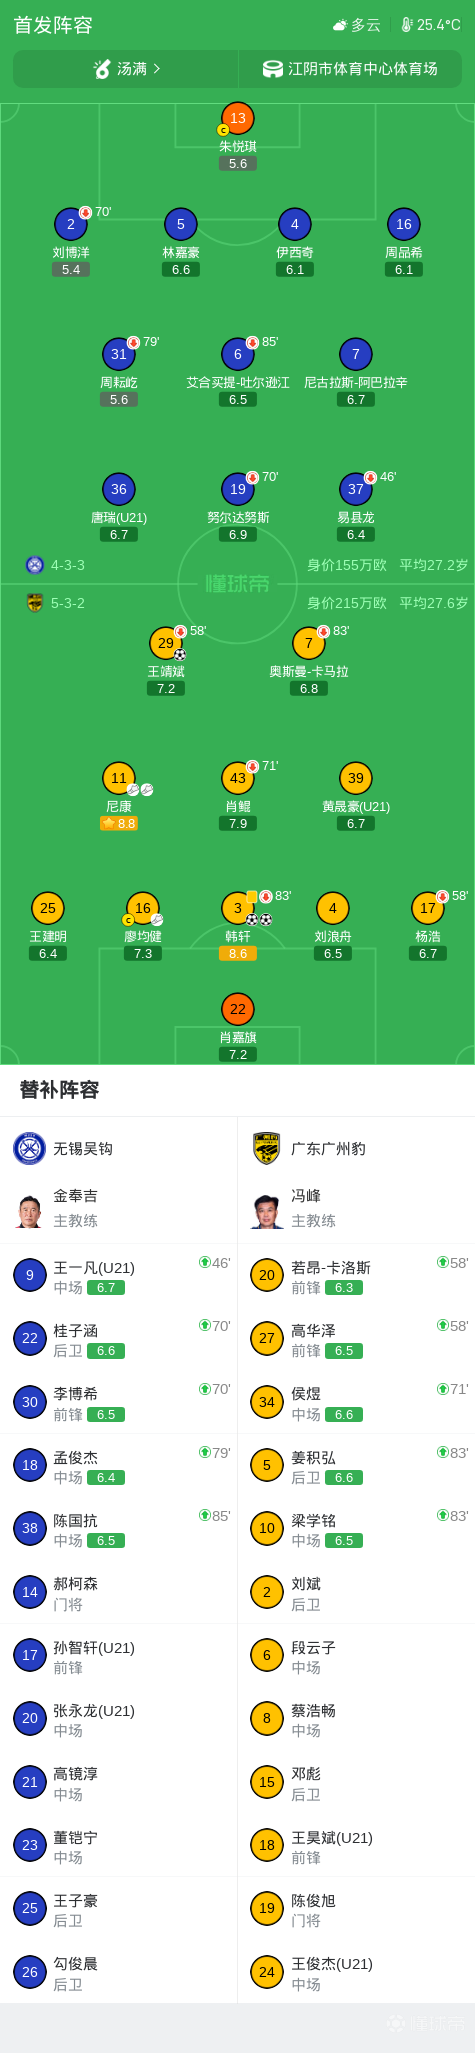Tap the 5-3-2 formation label
This screenshot has width=475, height=2053.
point(68,603)
